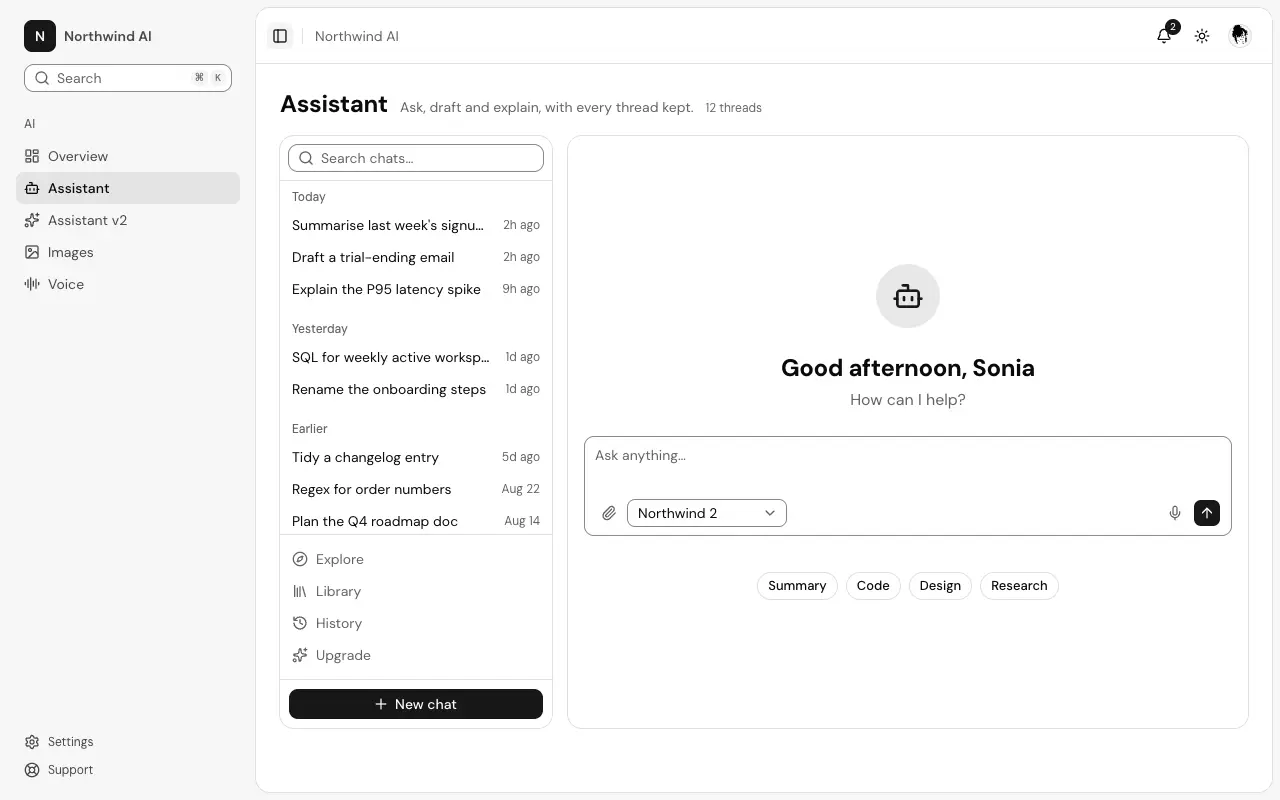Send message with arrow button
The height and width of the screenshot is (800, 1280).
[1207, 513]
